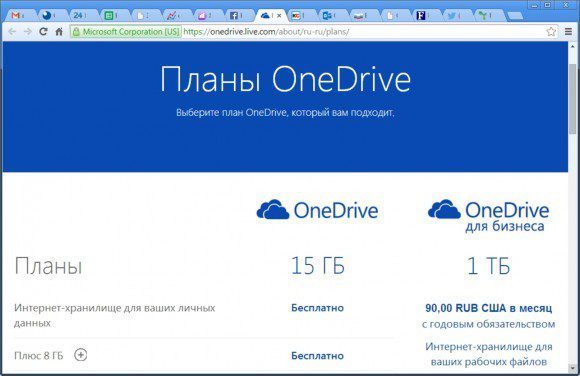
Task: Click the OneDrive для бизнеса cloud logo
Action: (x=489, y=216)
